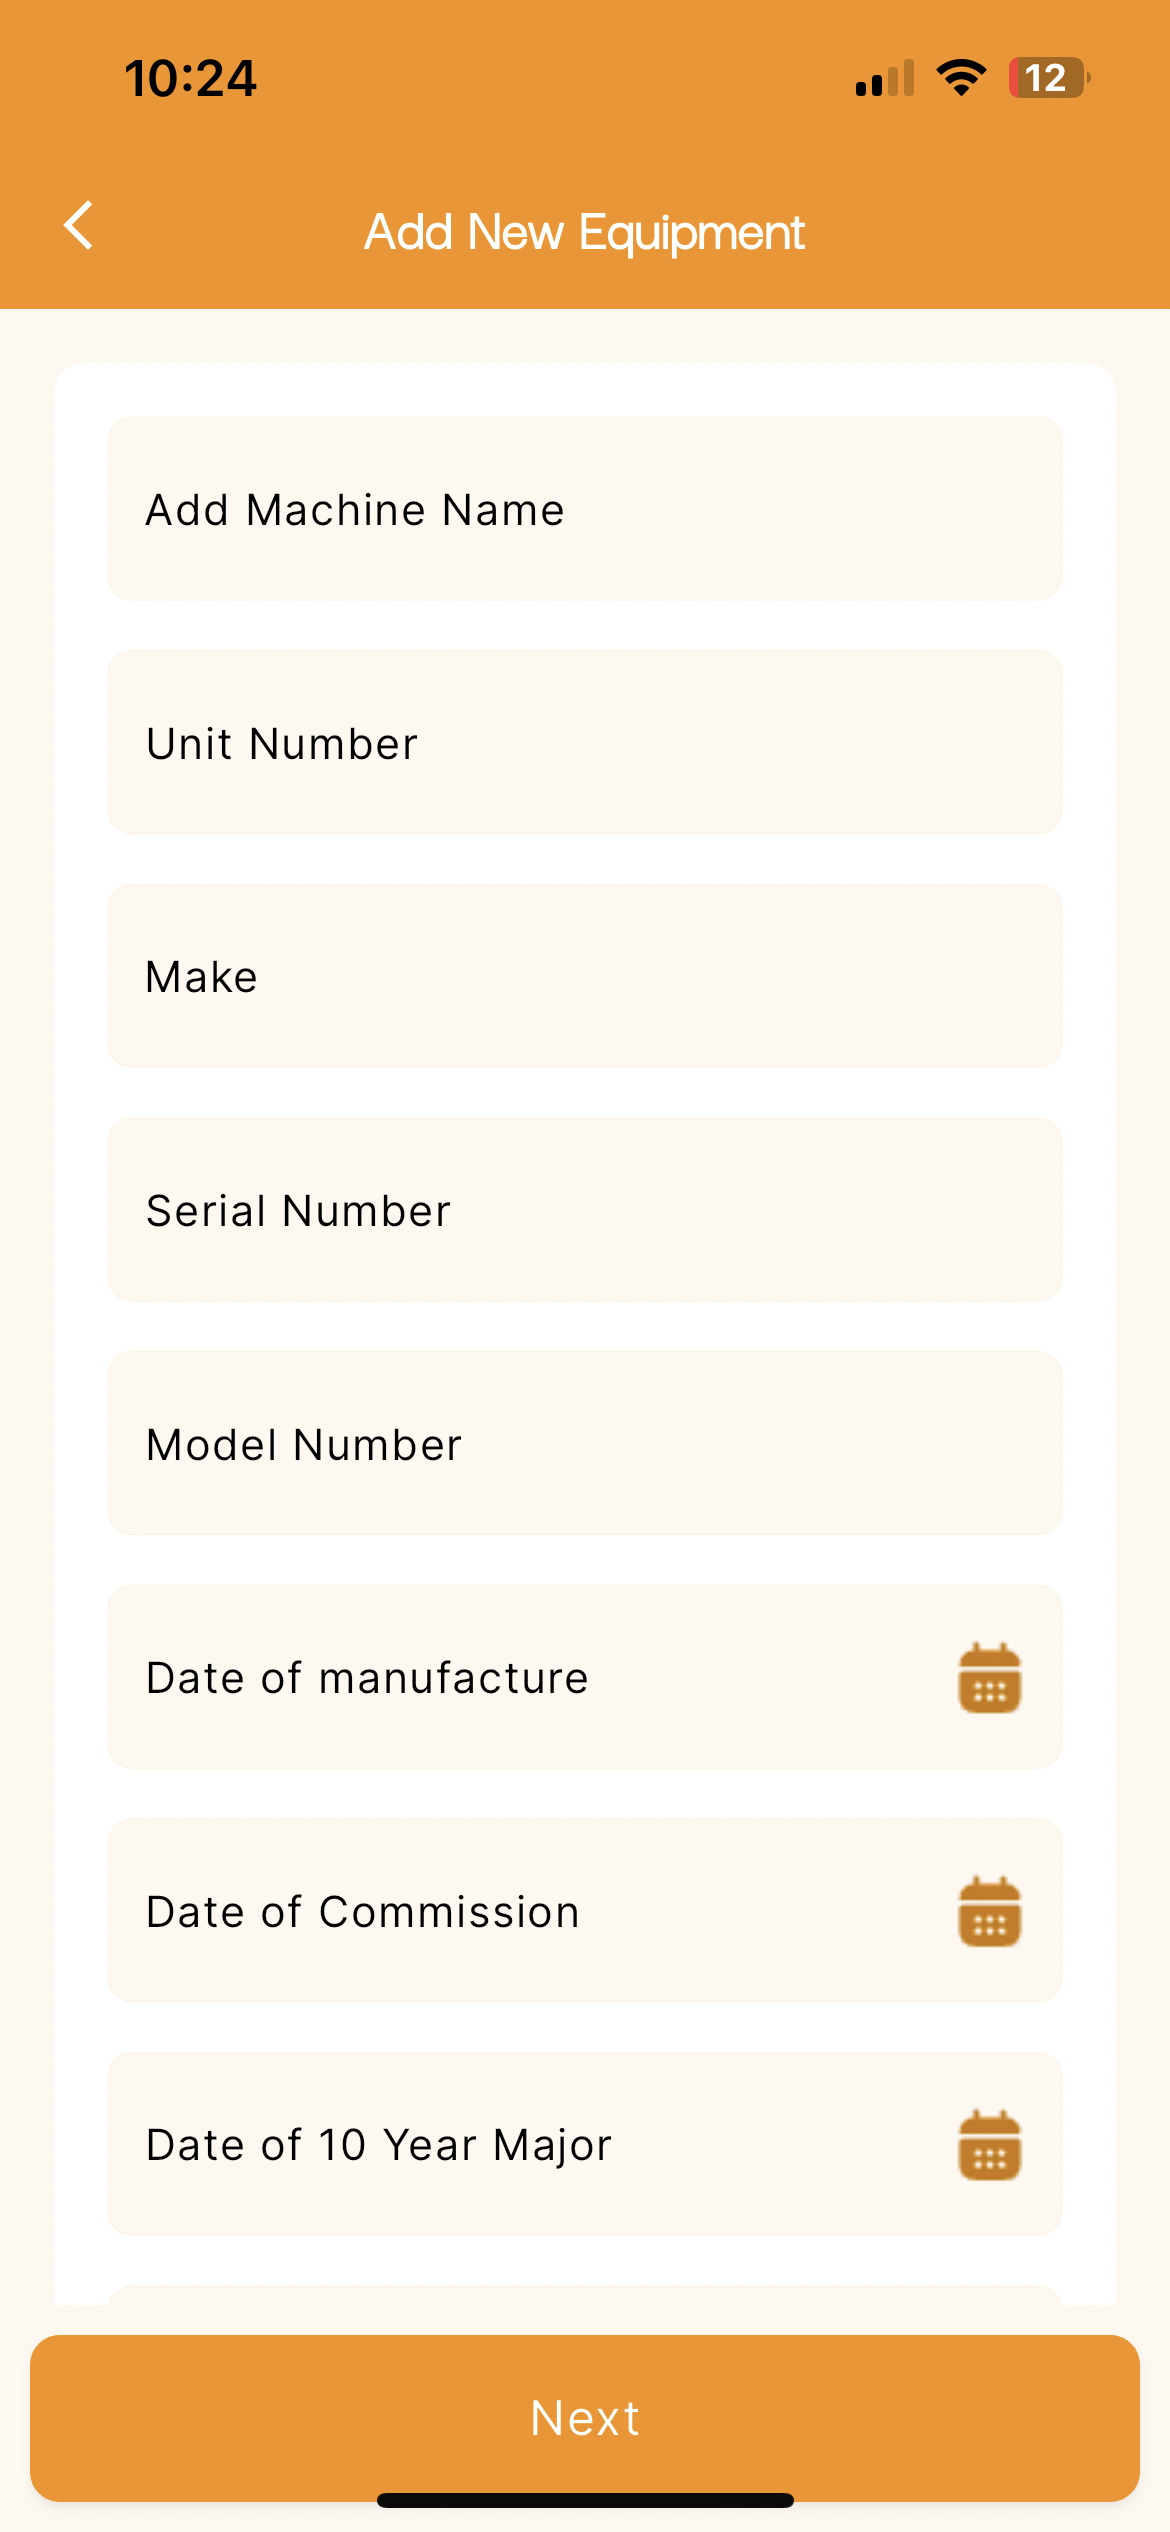This screenshot has width=1170, height=2532.
Task: Open calendar icon for Date of 10 Year Major
Action: pos(989,2145)
